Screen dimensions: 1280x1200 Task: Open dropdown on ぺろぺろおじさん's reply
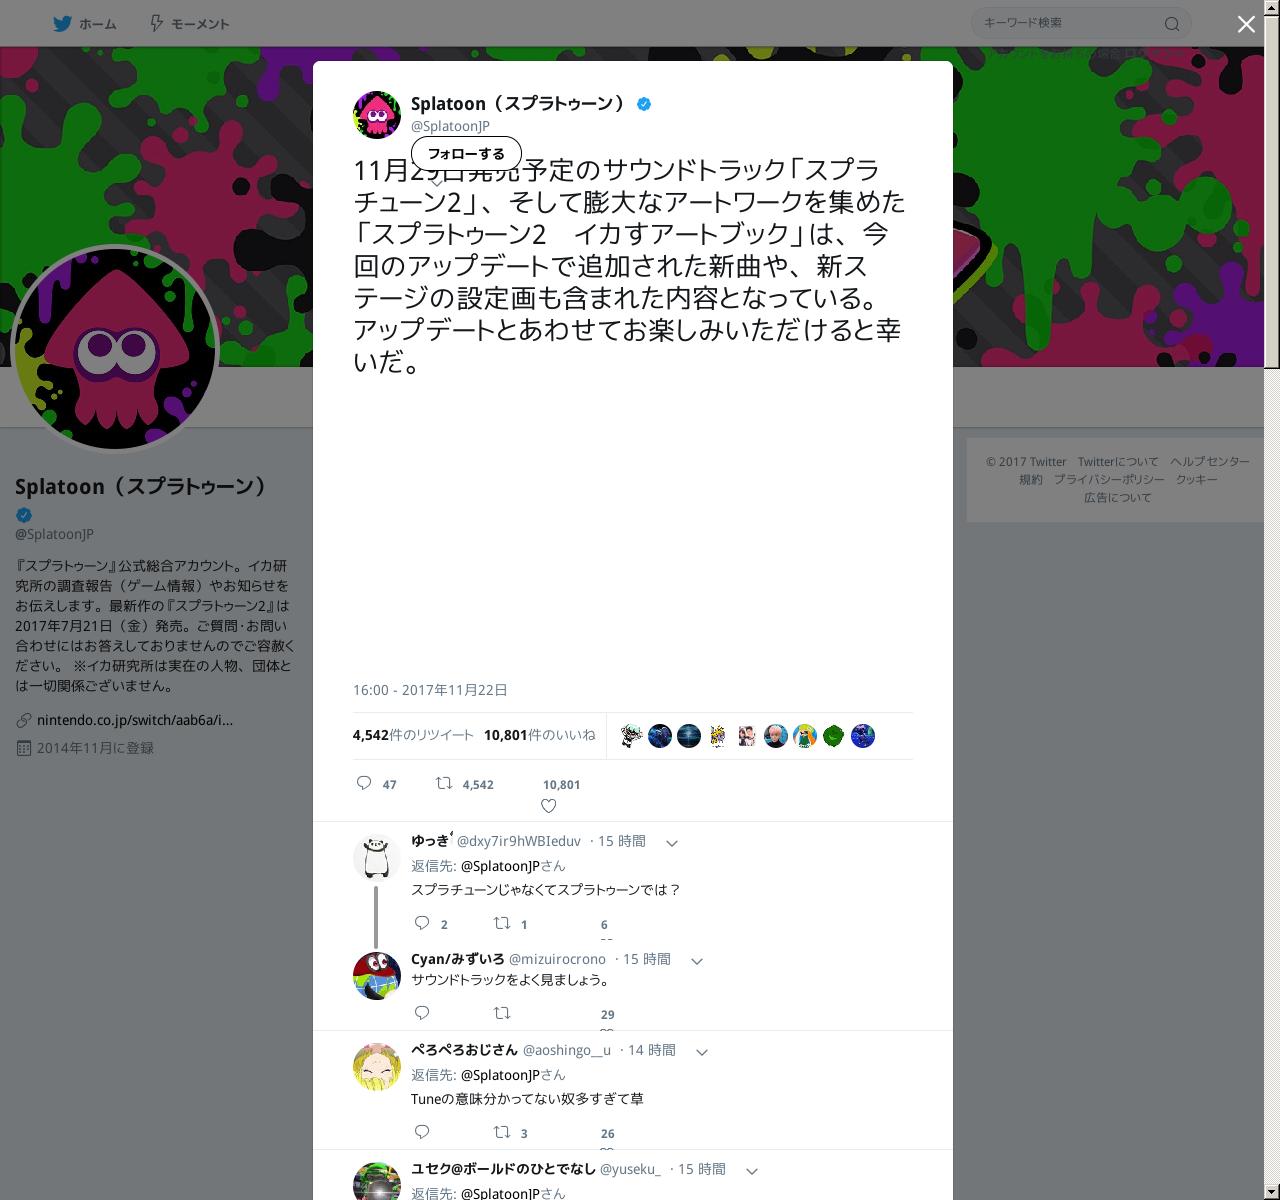coord(702,1052)
